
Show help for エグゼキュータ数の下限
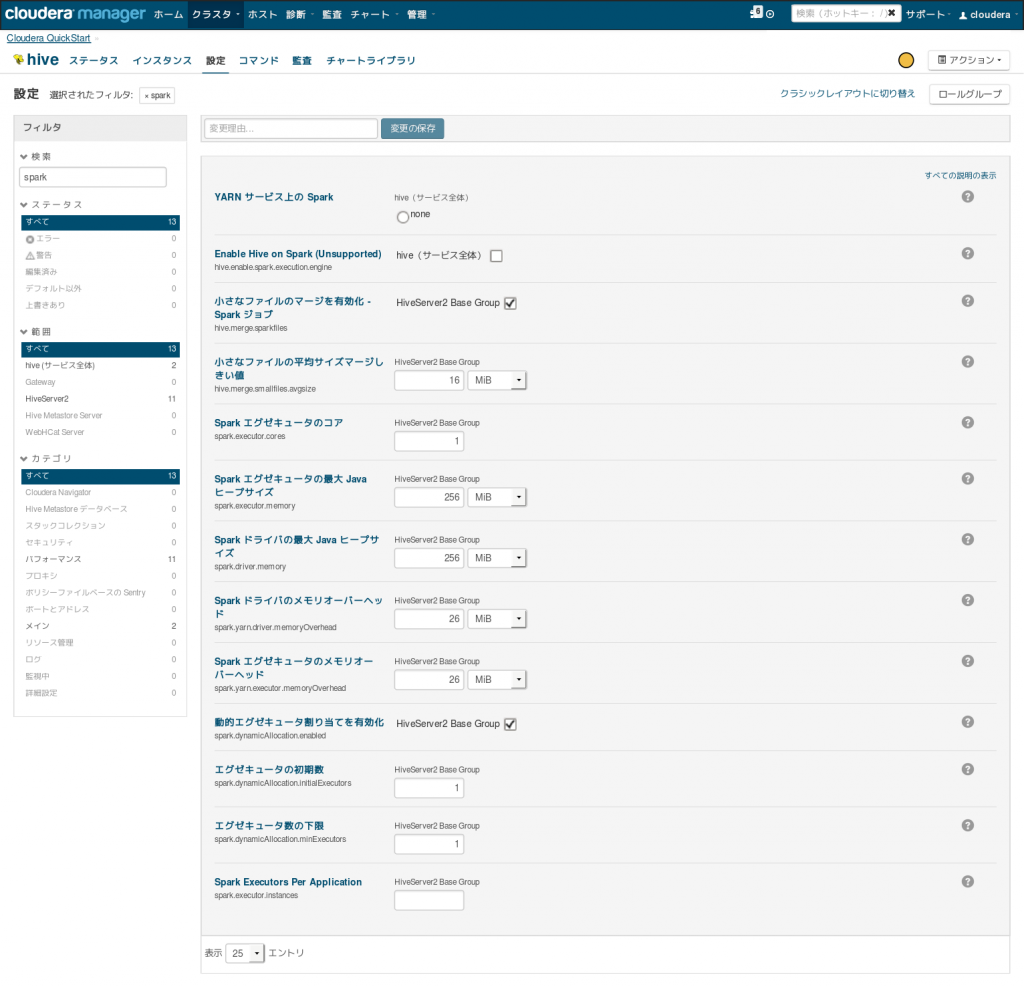click(x=968, y=826)
